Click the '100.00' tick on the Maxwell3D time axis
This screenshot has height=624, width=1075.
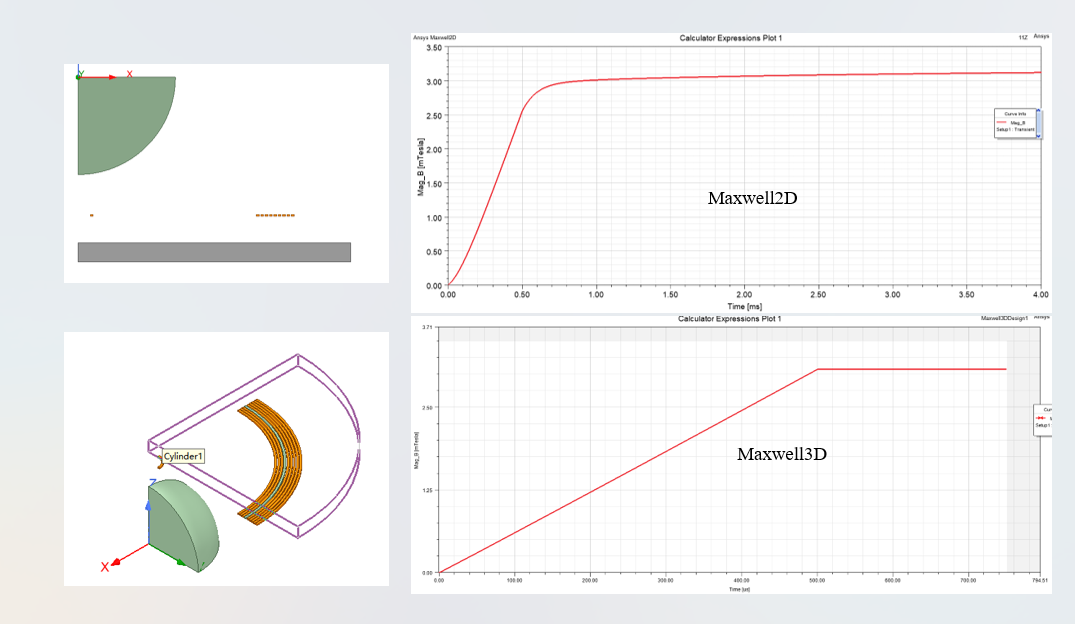514,580
